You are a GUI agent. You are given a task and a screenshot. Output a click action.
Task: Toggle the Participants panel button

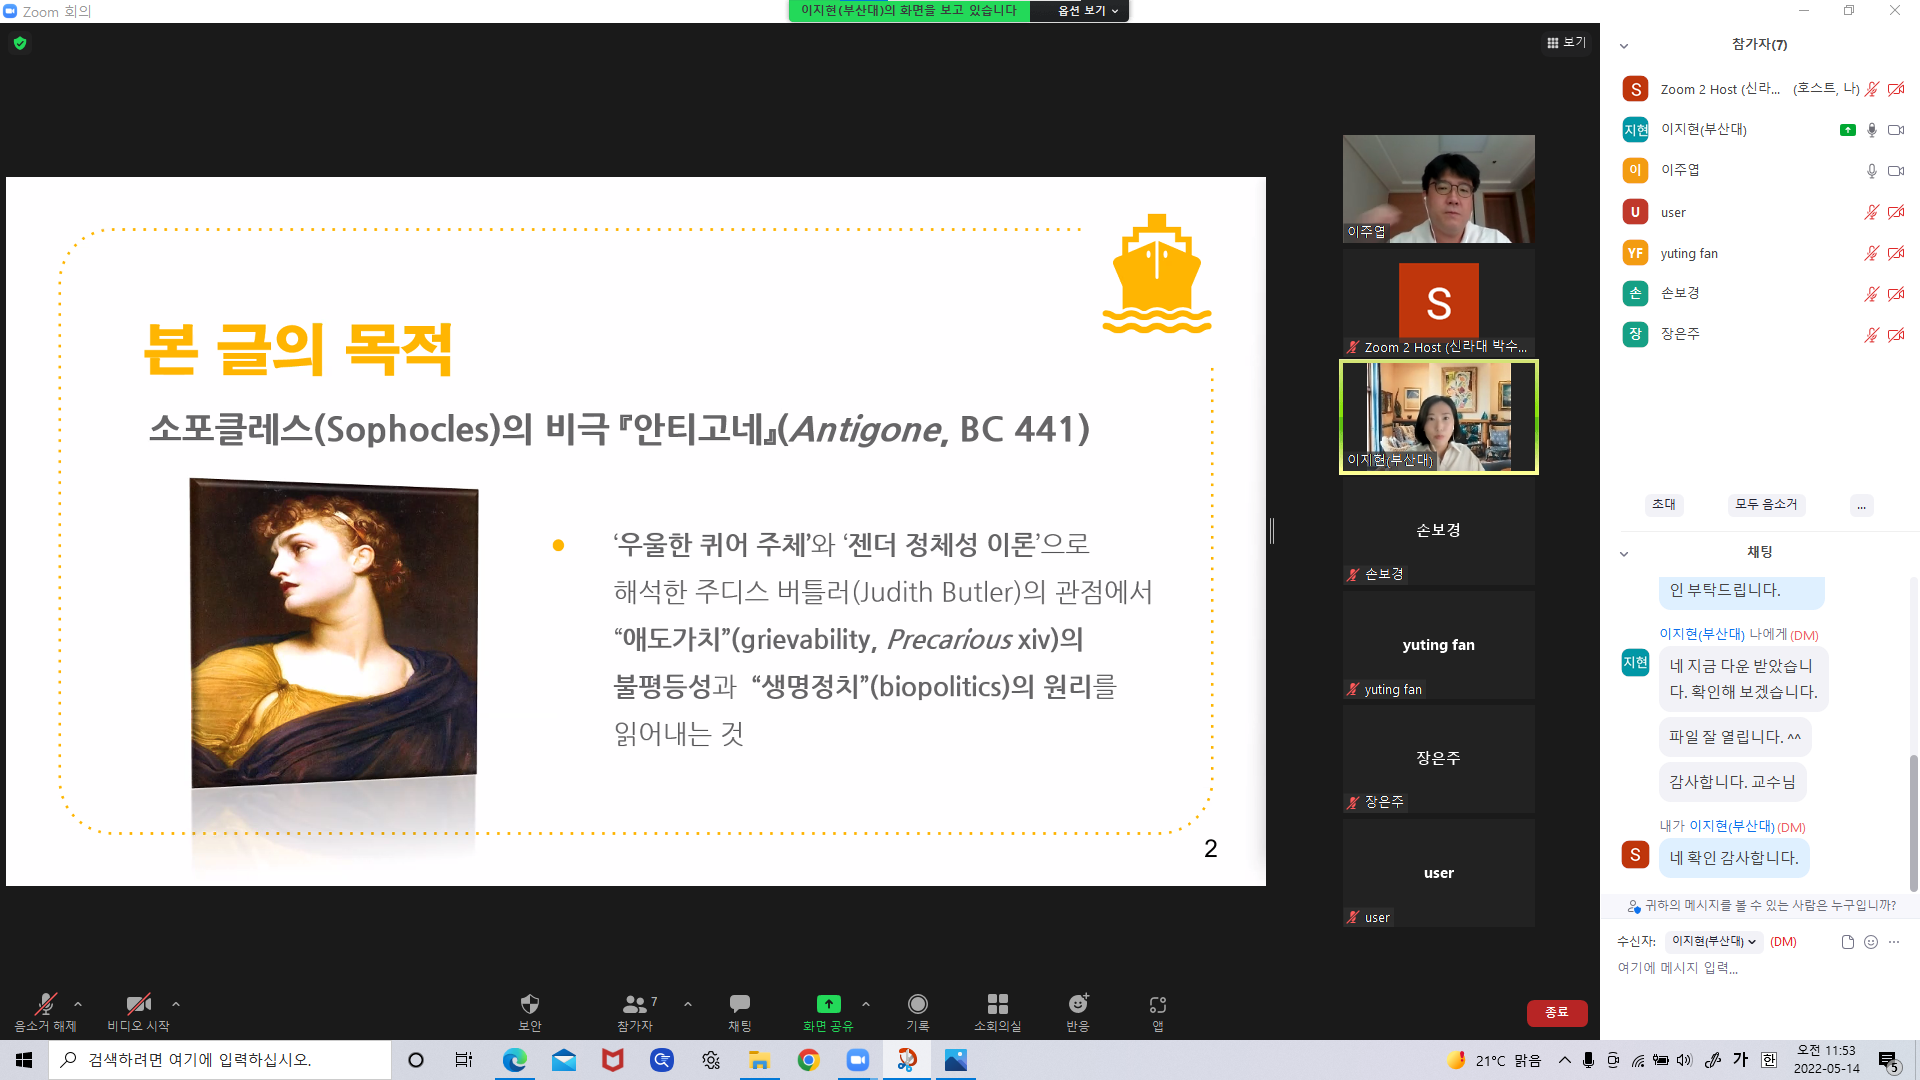(635, 1004)
